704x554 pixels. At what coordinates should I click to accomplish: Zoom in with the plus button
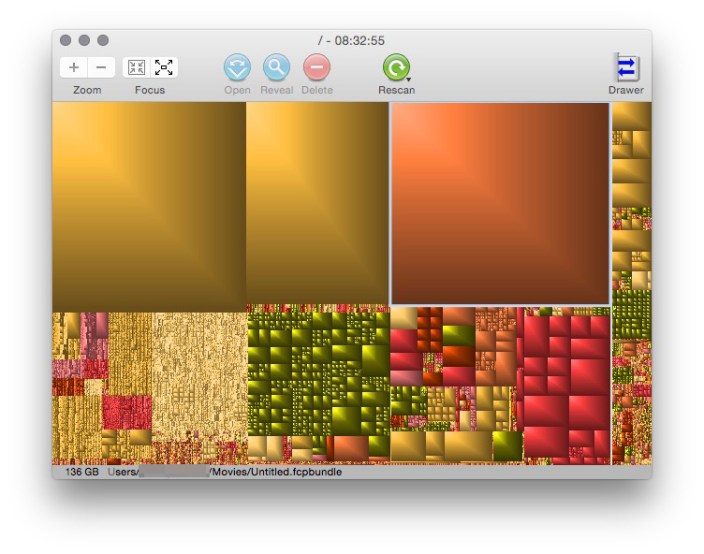(x=74, y=68)
